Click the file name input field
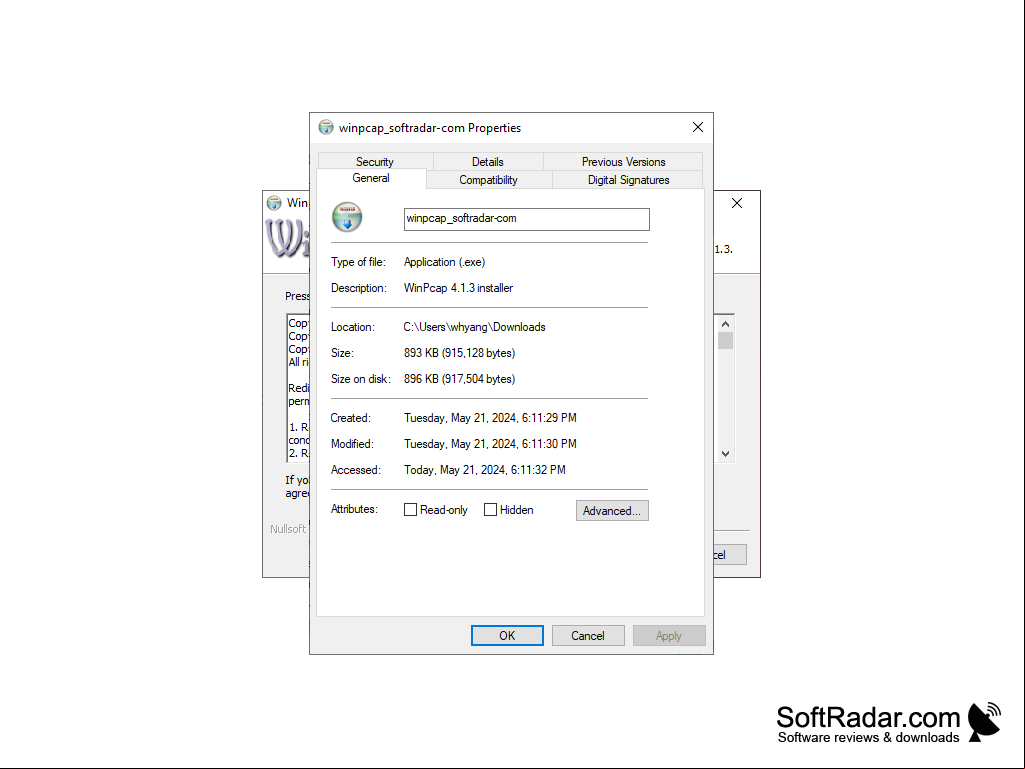This screenshot has width=1025, height=769. pyautogui.click(x=527, y=219)
